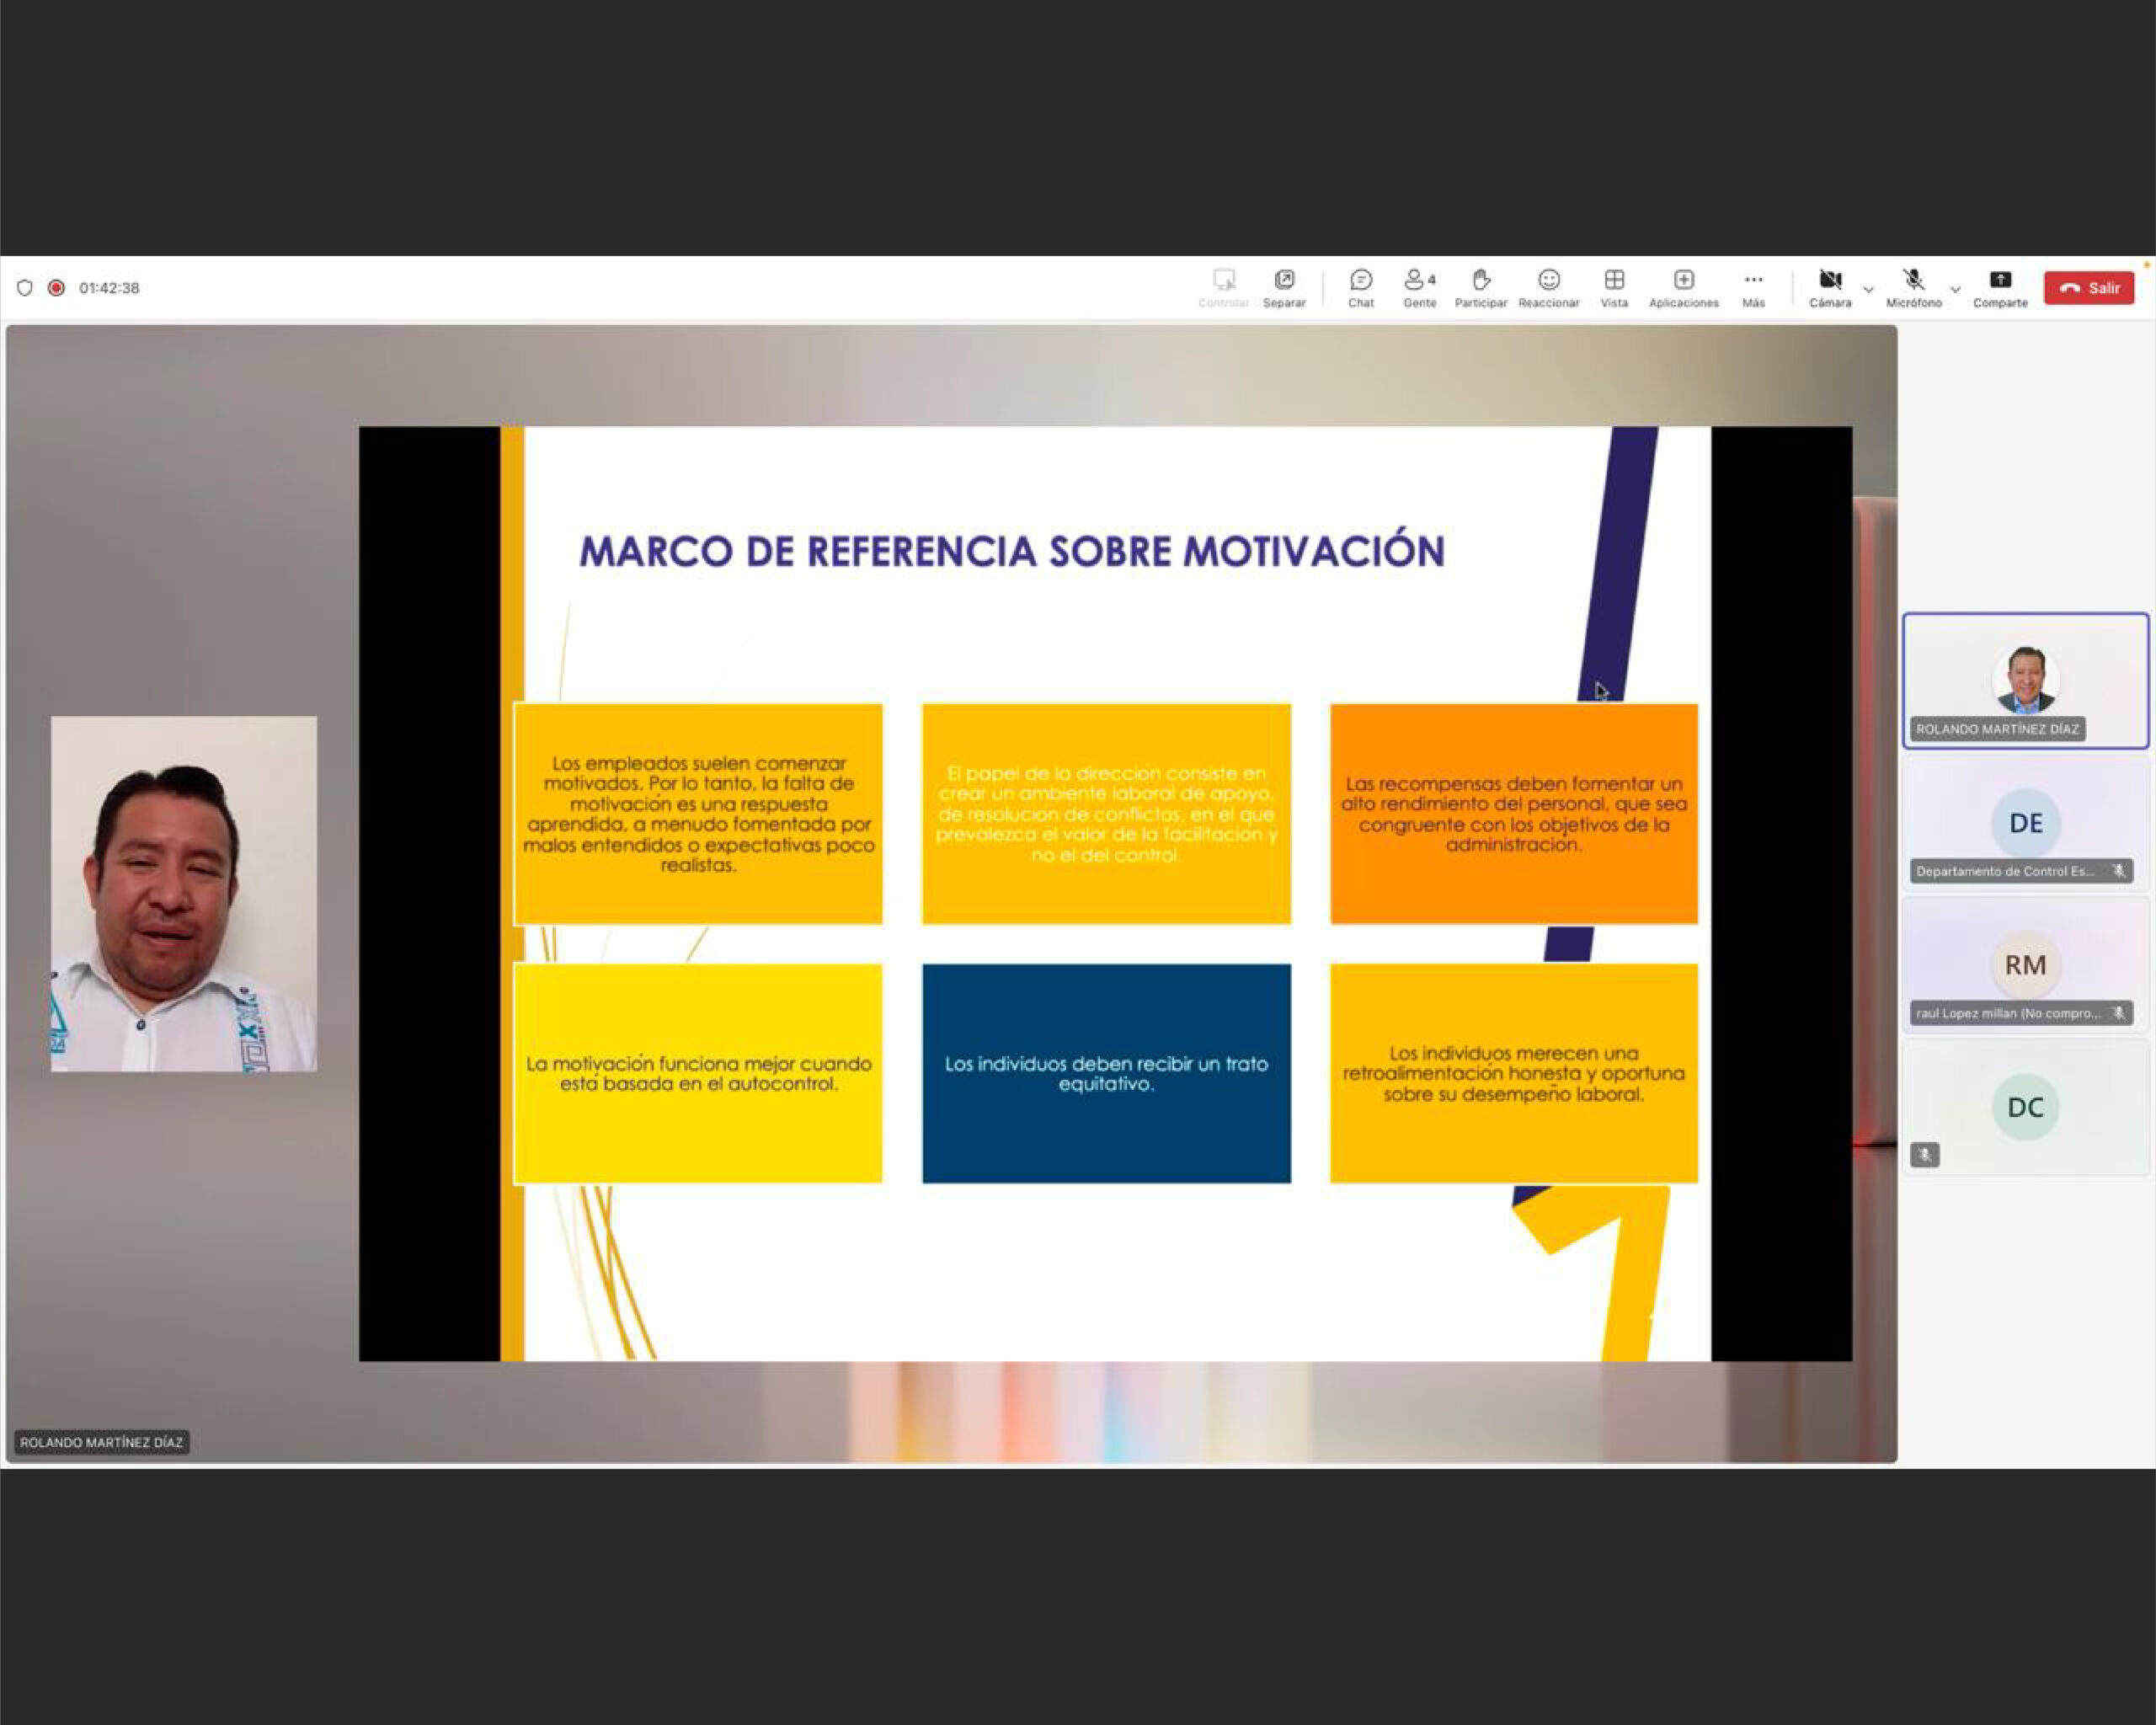The width and height of the screenshot is (2156, 1725).
Task: Click slide title MARCO DE REFERENCIA SOBRE MOTIVACIÓN
Action: (1012, 551)
